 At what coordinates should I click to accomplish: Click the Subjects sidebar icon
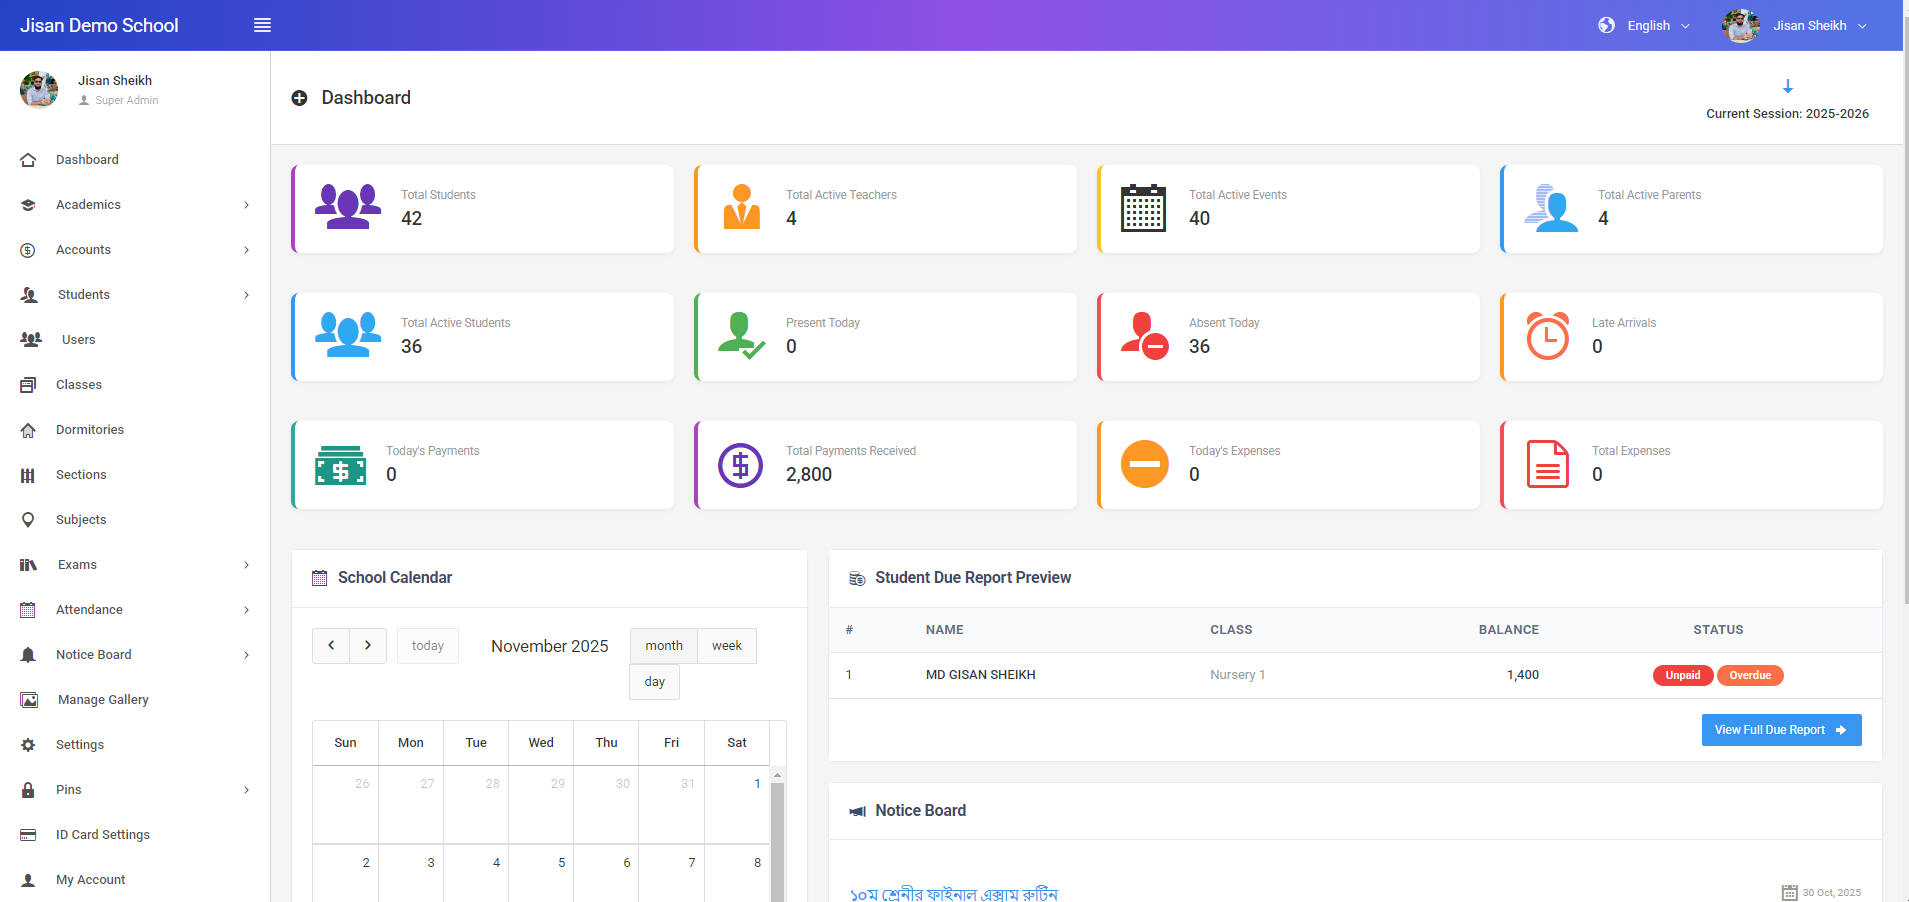point(29,519)
